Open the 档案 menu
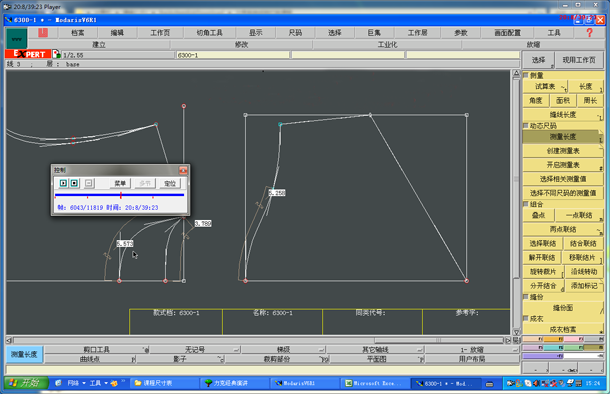Image resolution: width=610 pixels, height=394 pixels. click(77, 33)
